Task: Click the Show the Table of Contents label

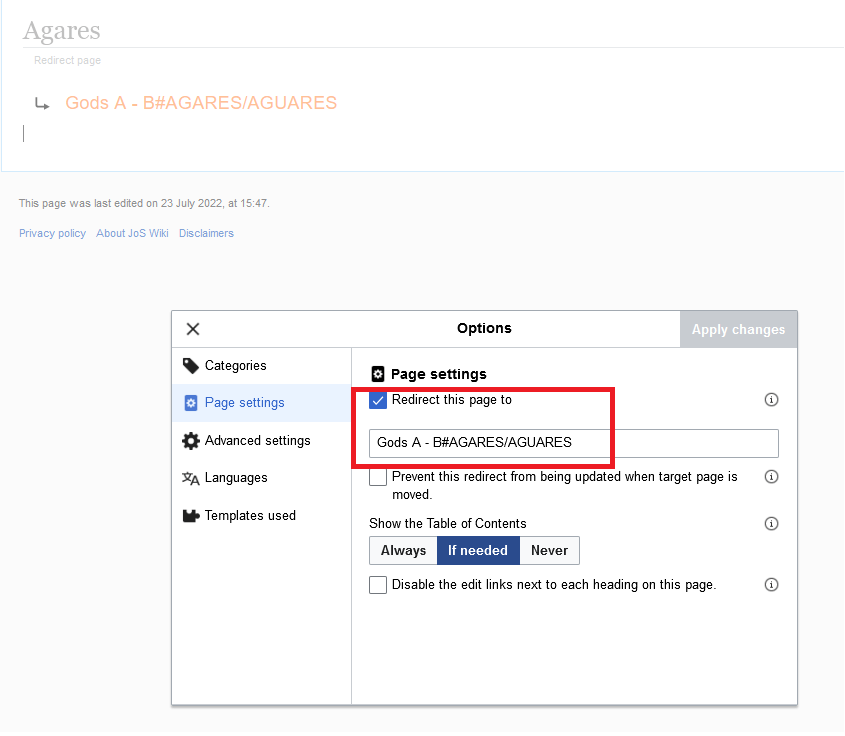Action: [x=447, y=524]
